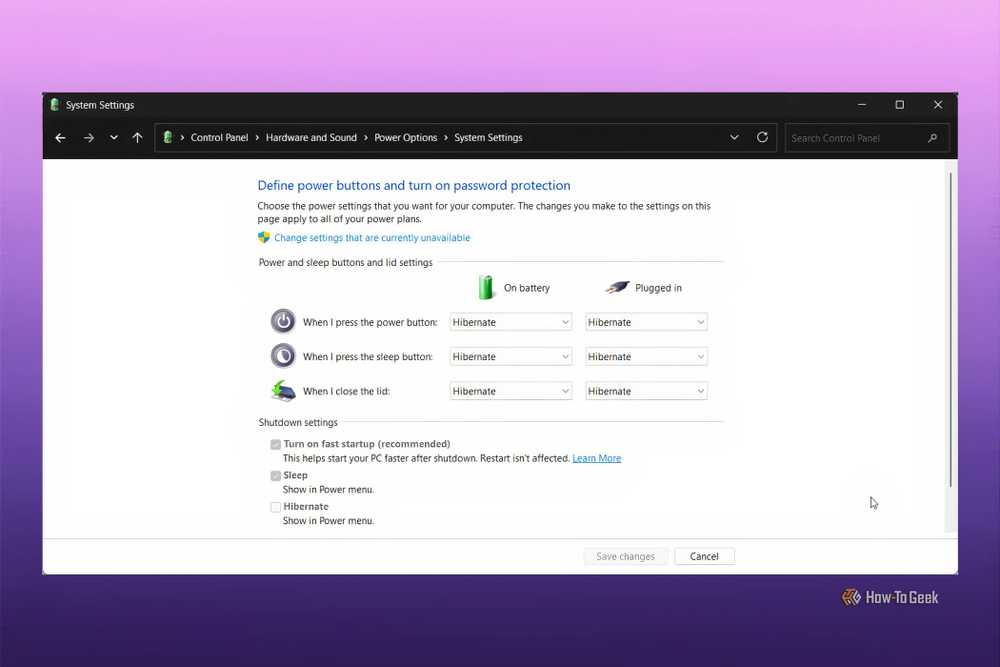Click the close the lid laptop icon
The image size is (1000, 667).
pyautogui.click(x=283, y=390)
